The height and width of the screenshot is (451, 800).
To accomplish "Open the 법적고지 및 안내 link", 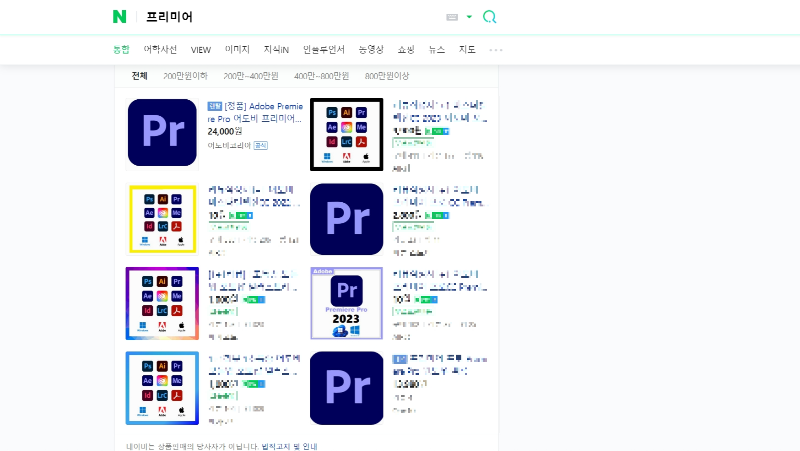I will tap(289, 446).
